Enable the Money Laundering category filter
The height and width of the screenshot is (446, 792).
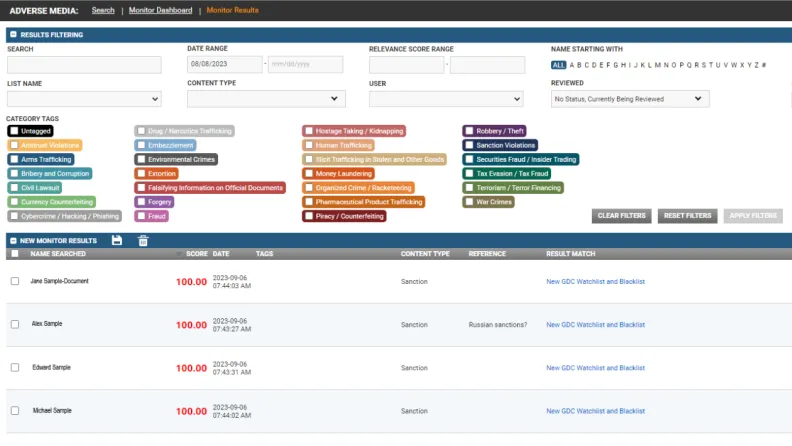[x=310, y=173]
